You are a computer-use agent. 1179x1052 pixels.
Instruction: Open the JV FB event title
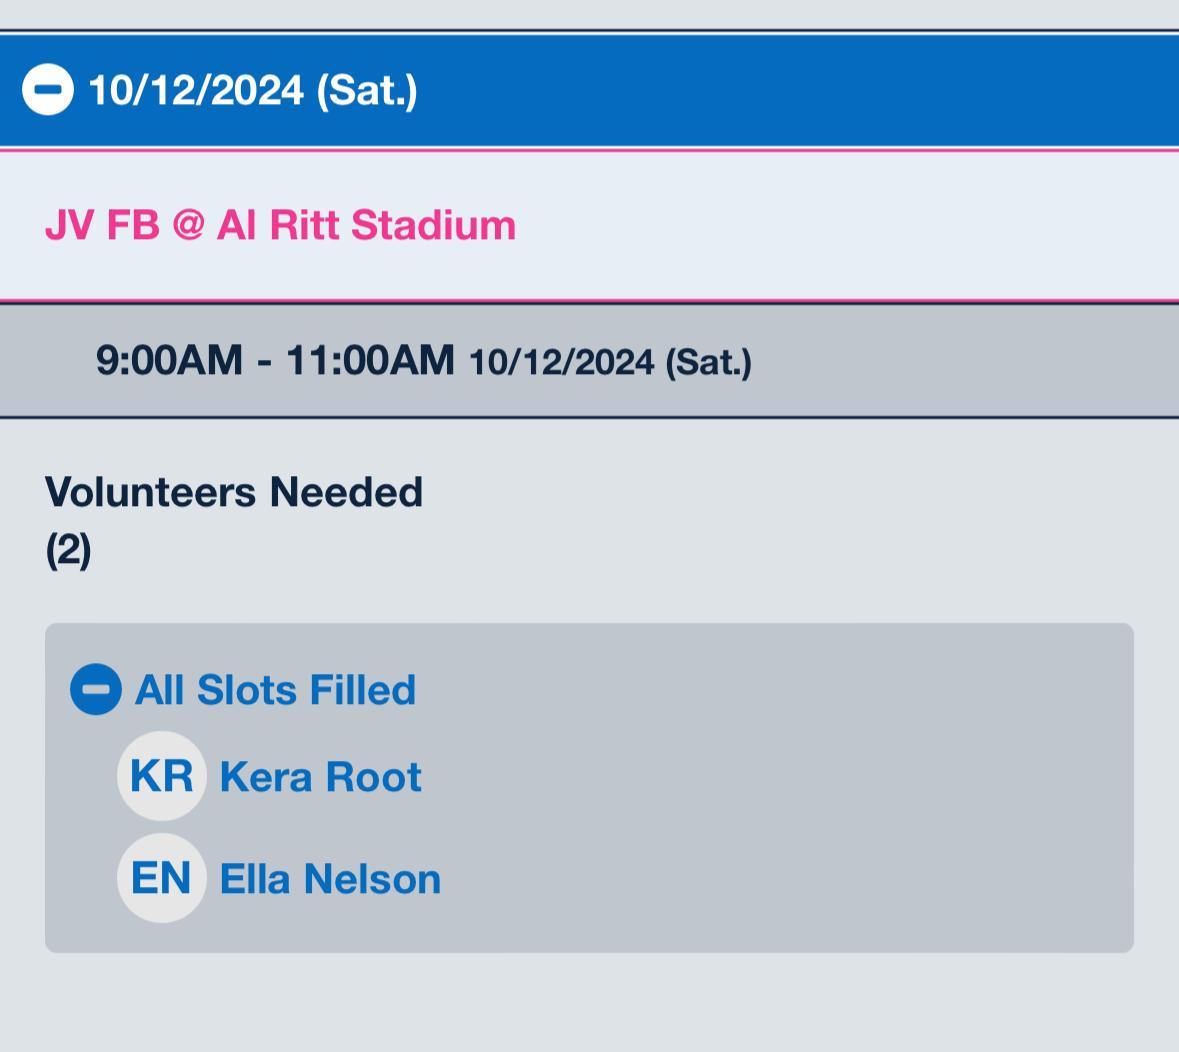click(102, 225)
